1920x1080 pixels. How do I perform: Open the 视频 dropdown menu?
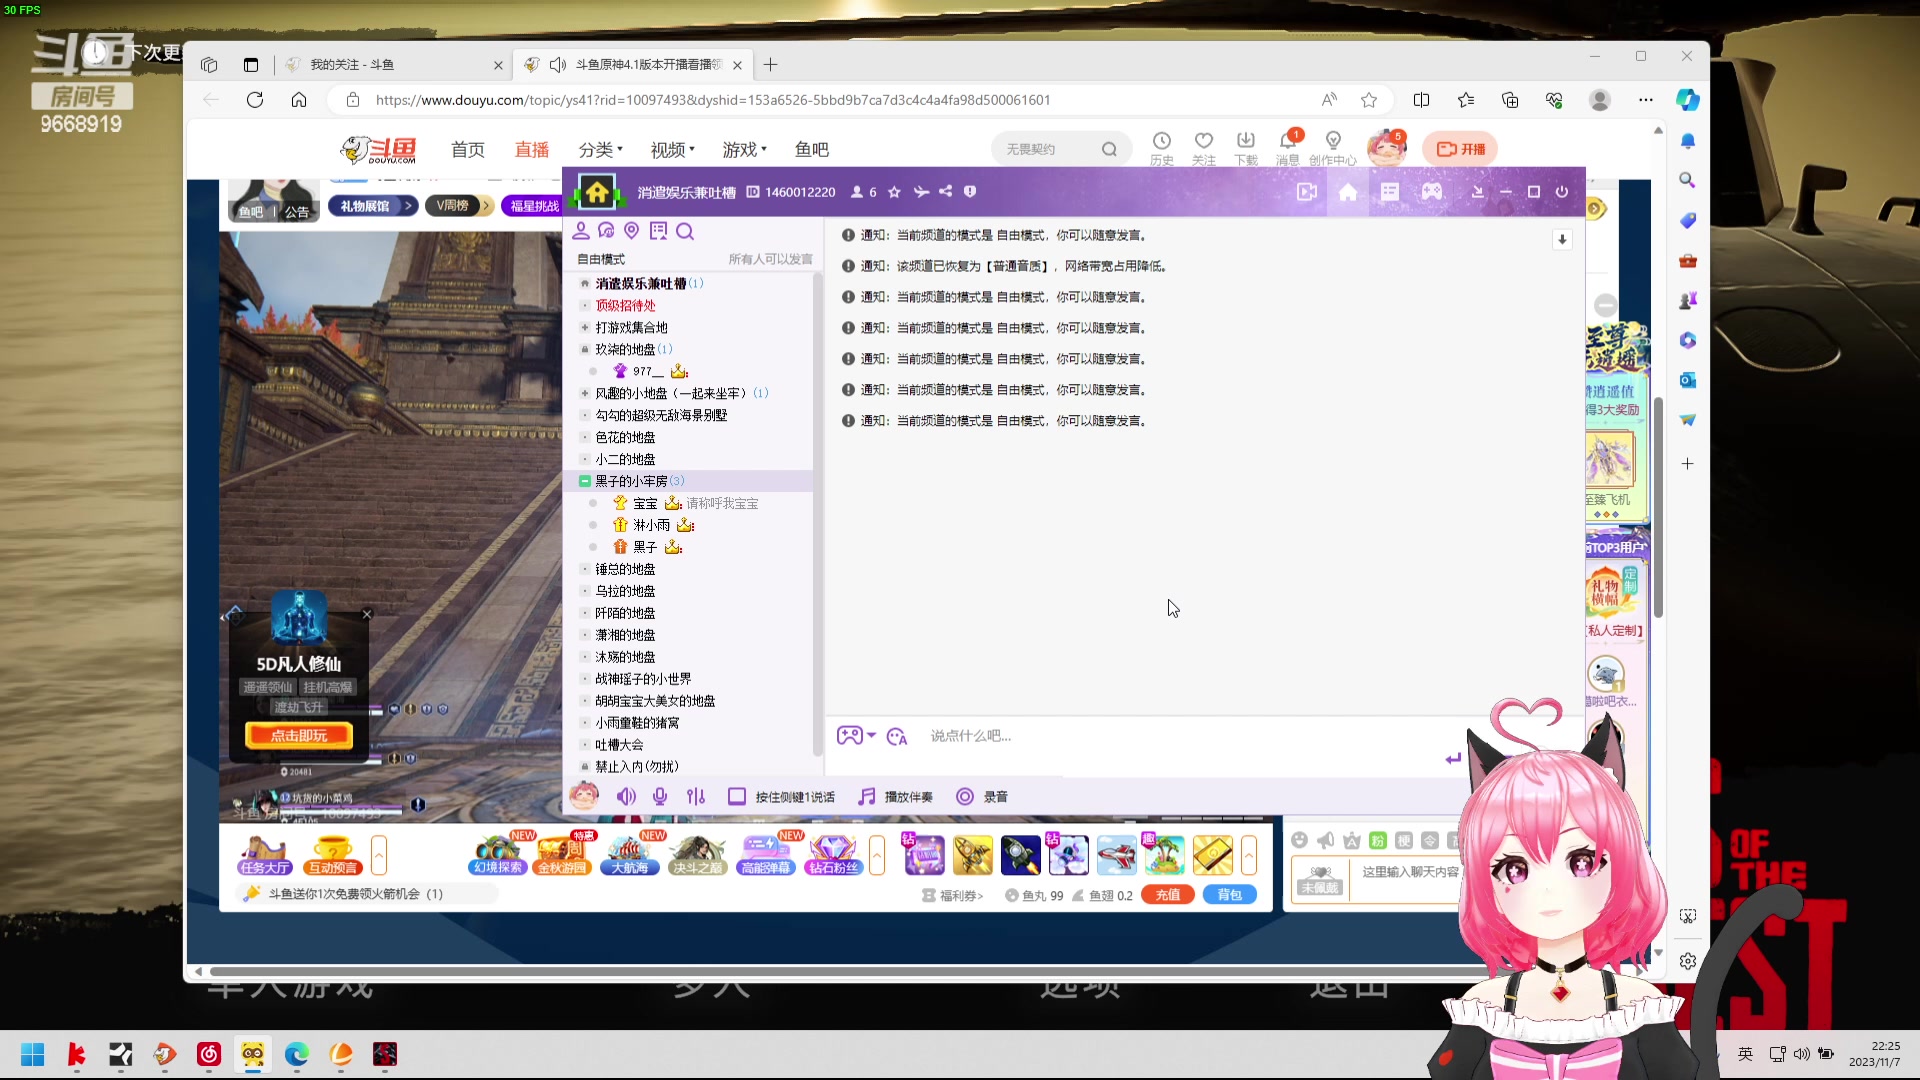672,150
